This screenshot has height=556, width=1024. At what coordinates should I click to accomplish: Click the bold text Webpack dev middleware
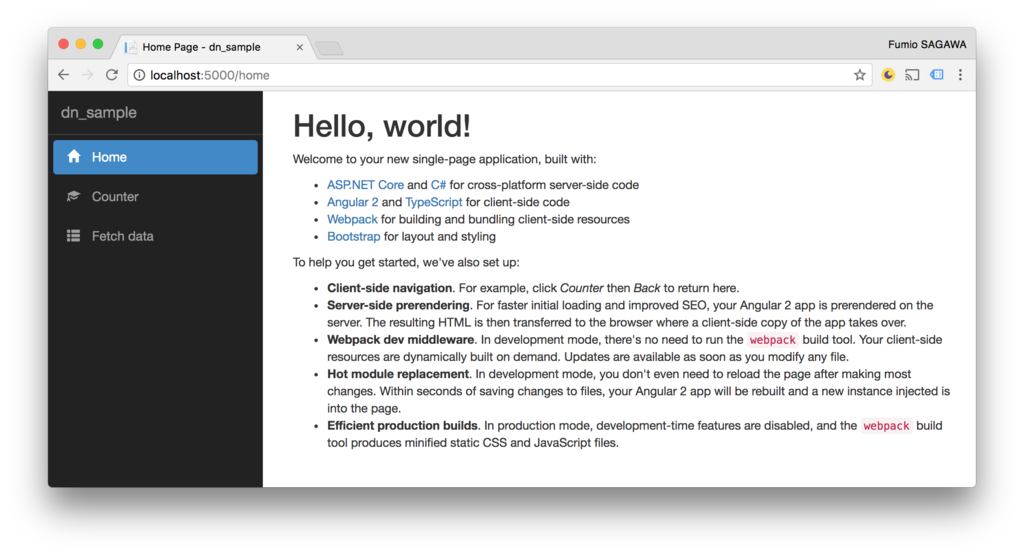[400, 340]
